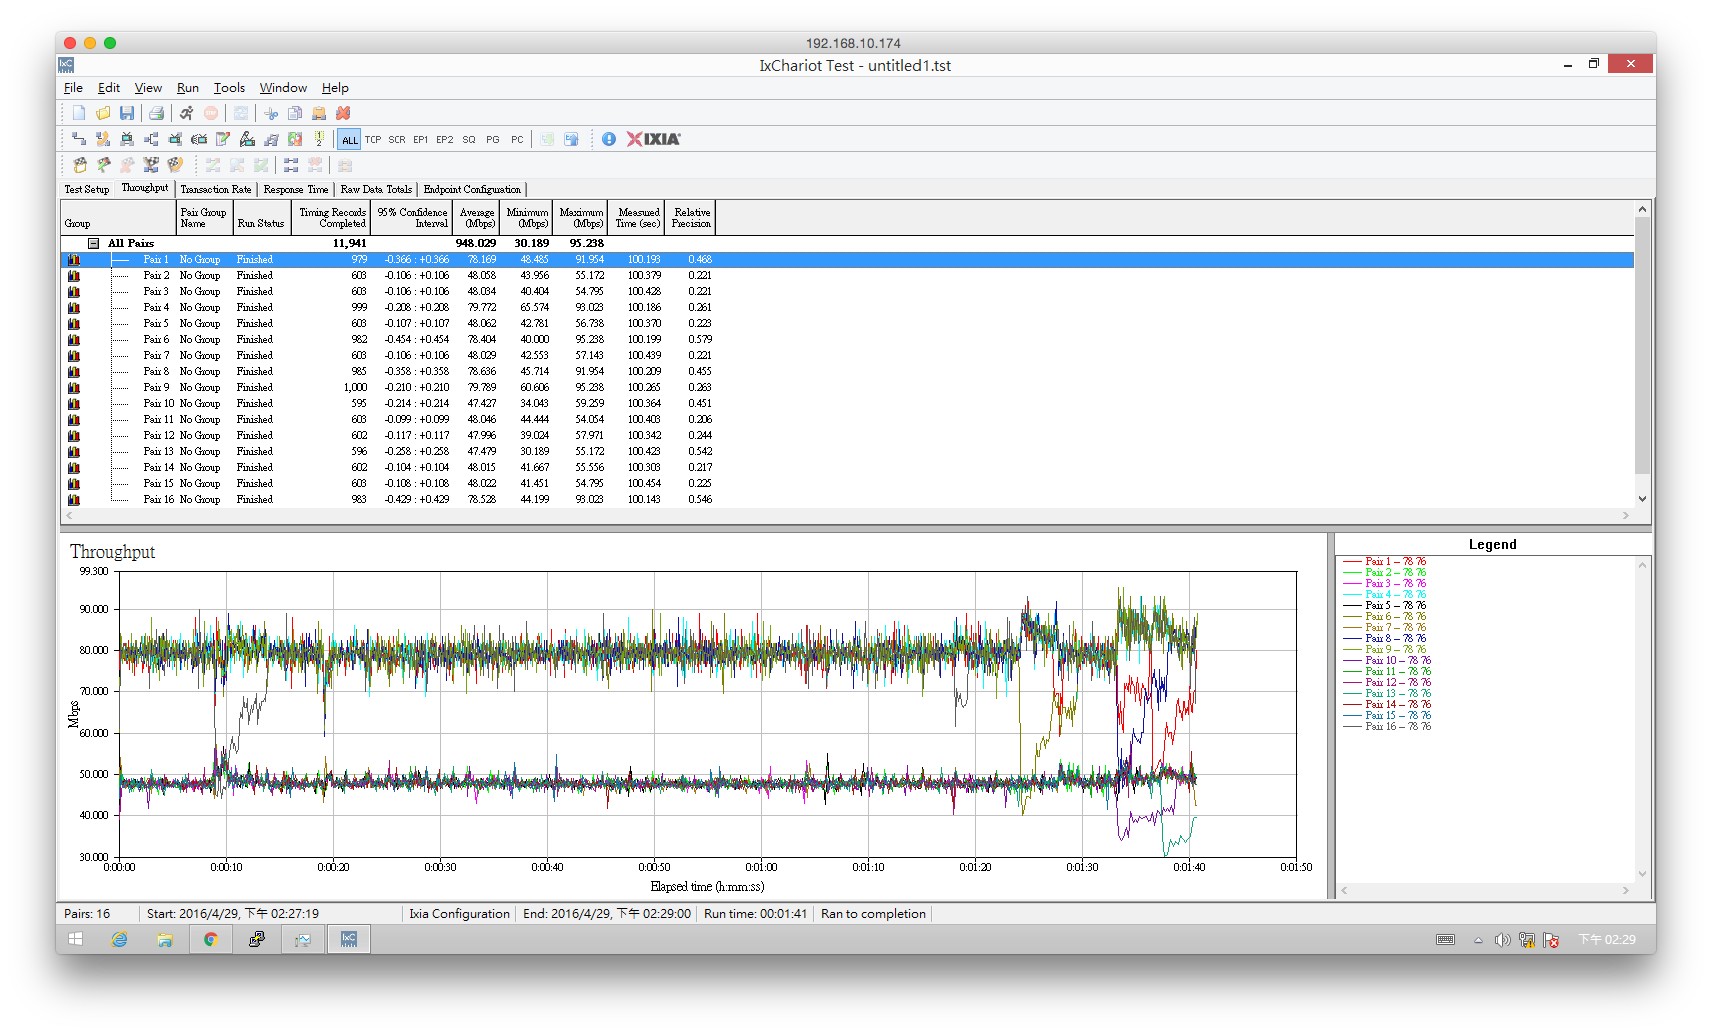Screen dimensions: 1712x1034
Task: Save the test with floppy disk icon
Action: pyautogui.click(x=127, y=113)
